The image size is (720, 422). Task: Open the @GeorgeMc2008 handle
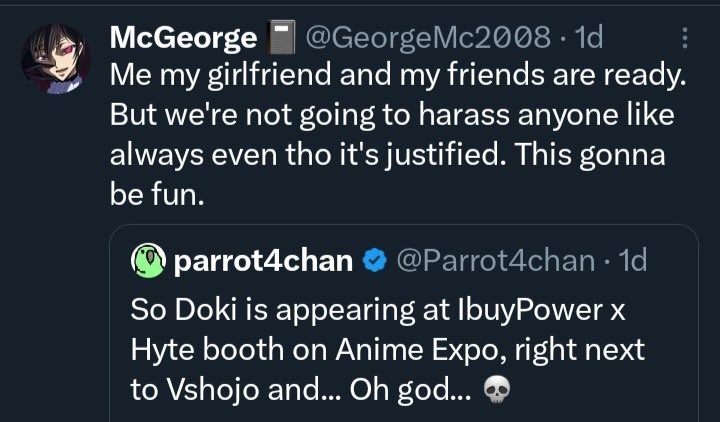pos(428,37)
